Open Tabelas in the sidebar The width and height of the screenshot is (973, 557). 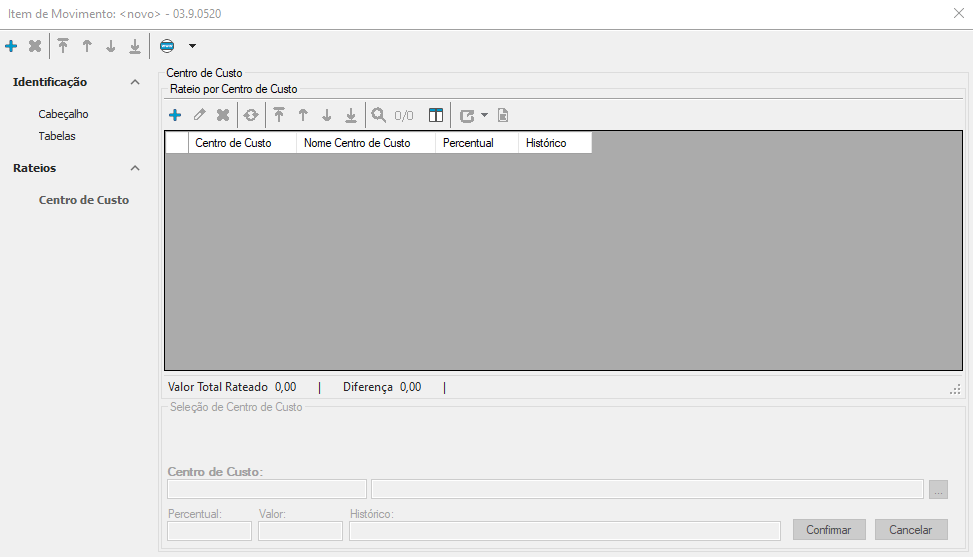tap(57, 136)
